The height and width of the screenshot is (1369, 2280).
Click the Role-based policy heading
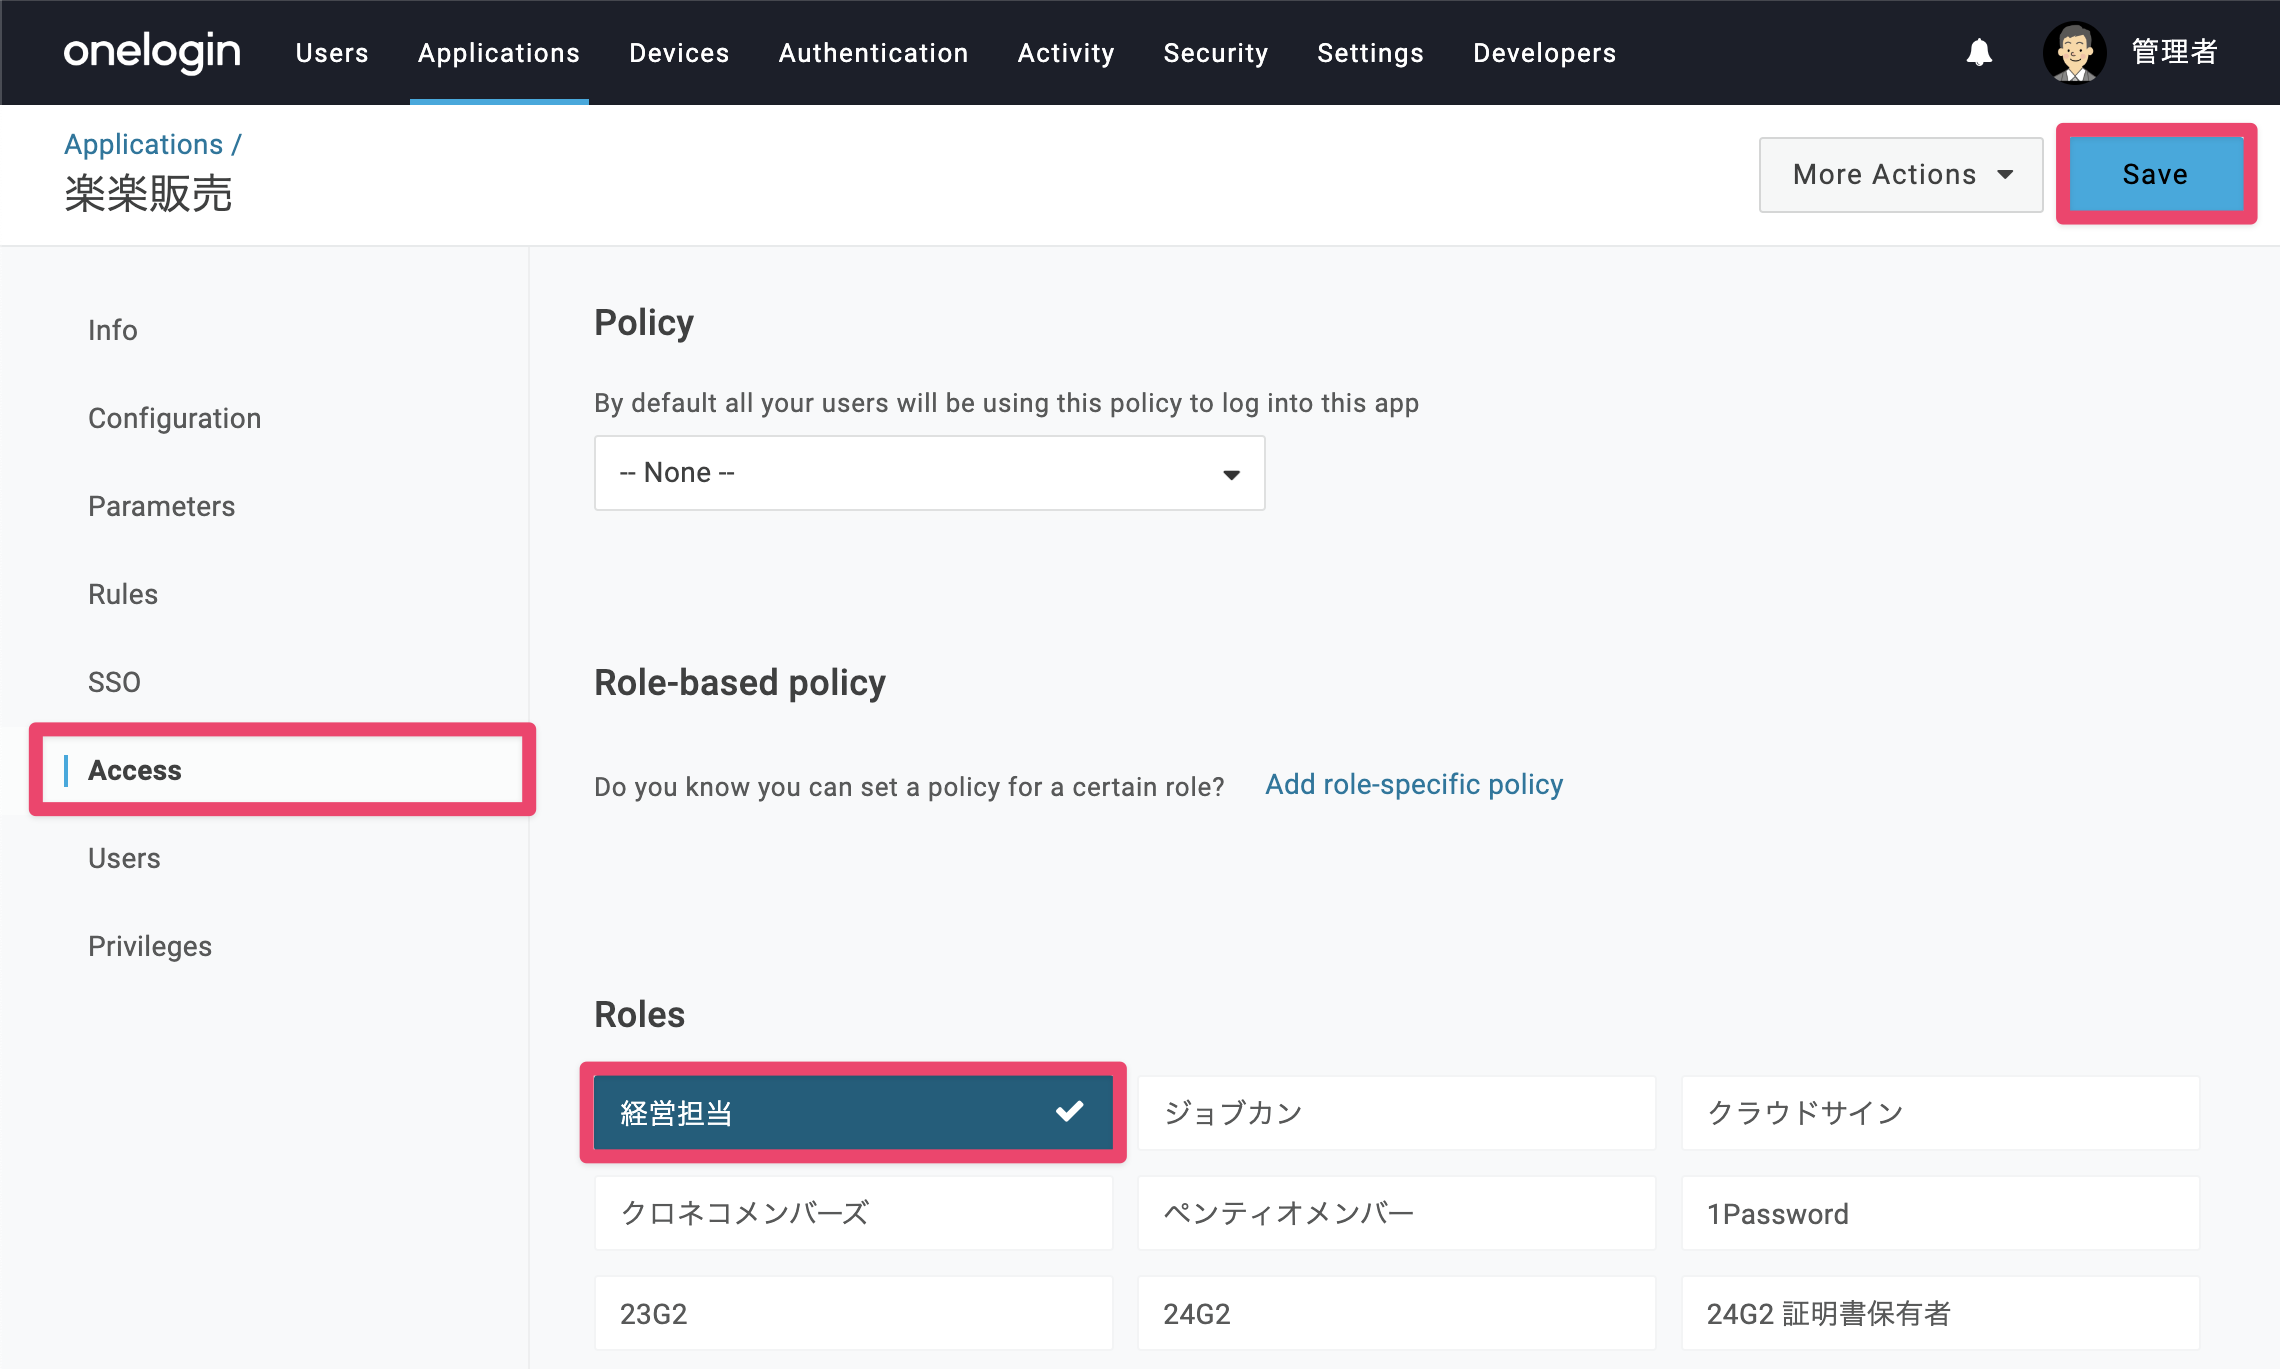(740, 683)
